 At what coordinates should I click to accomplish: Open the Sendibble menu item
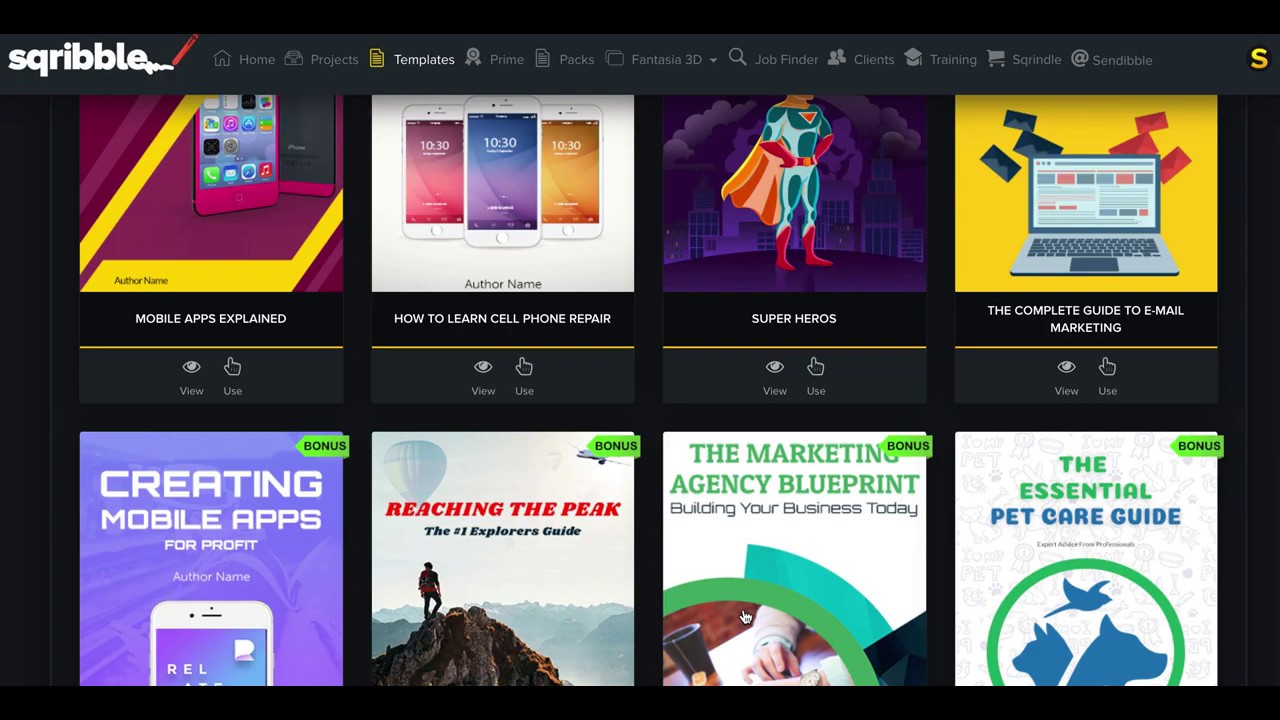point(1122,60)
